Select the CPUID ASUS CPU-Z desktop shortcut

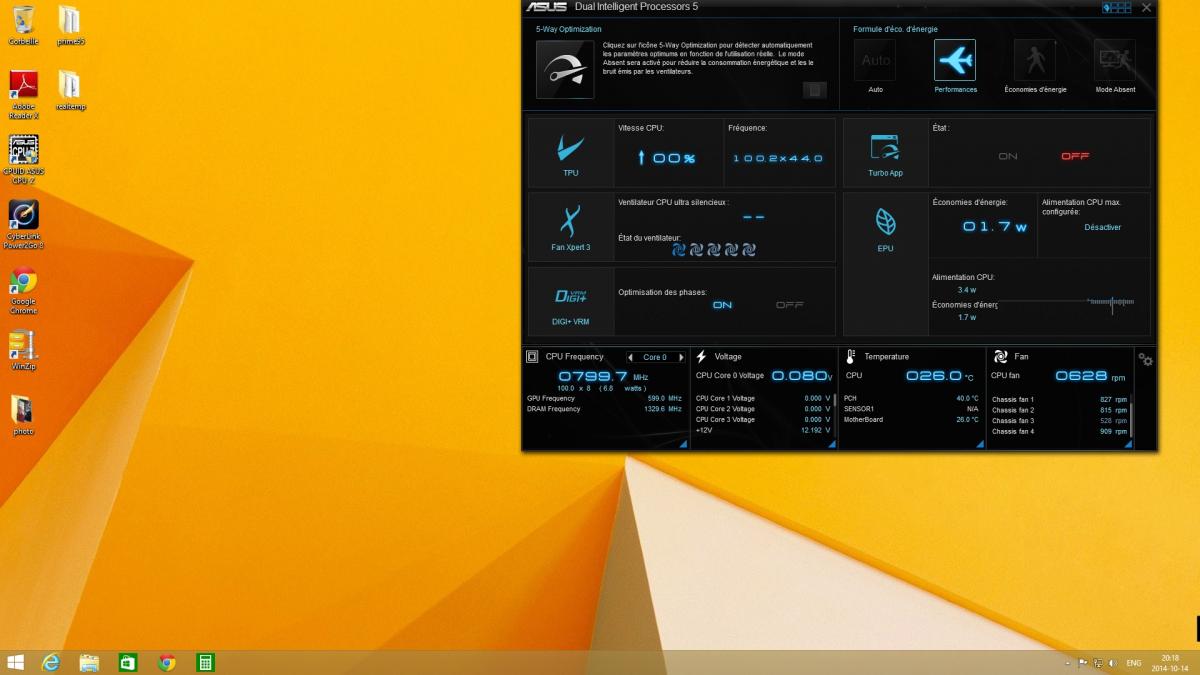[23, 160]
